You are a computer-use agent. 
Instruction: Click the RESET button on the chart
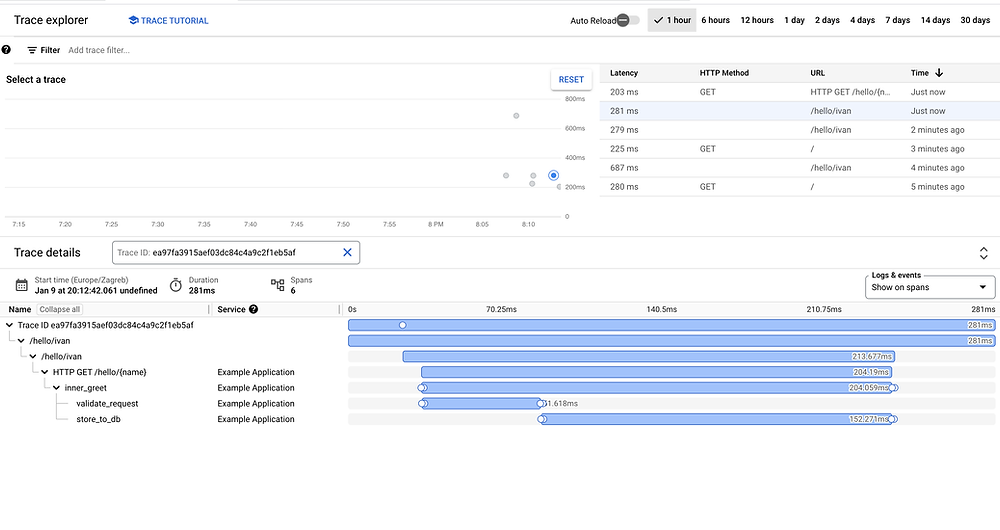(571, 80)
